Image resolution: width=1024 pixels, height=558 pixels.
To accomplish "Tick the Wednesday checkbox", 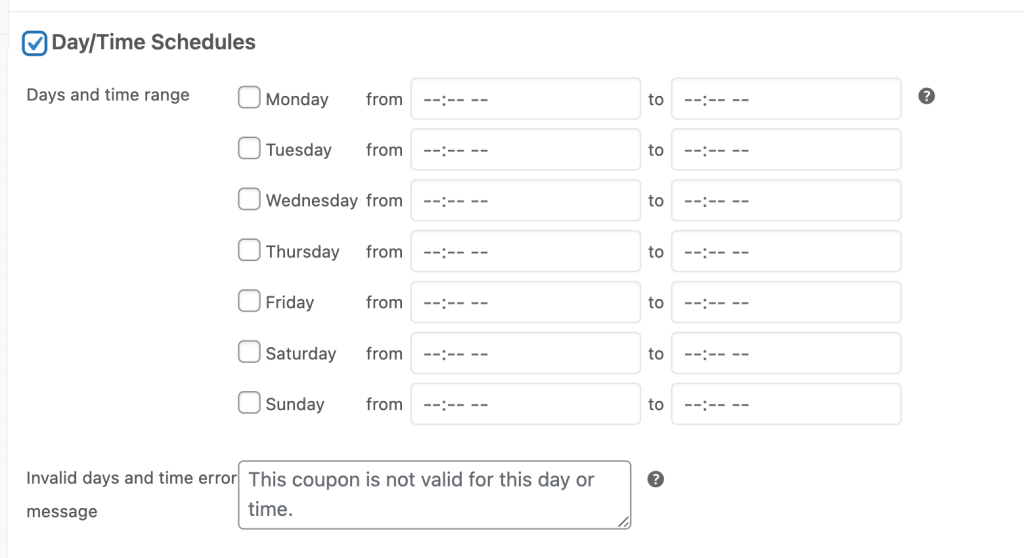I will pyautogui.click(x=249, y=199).
